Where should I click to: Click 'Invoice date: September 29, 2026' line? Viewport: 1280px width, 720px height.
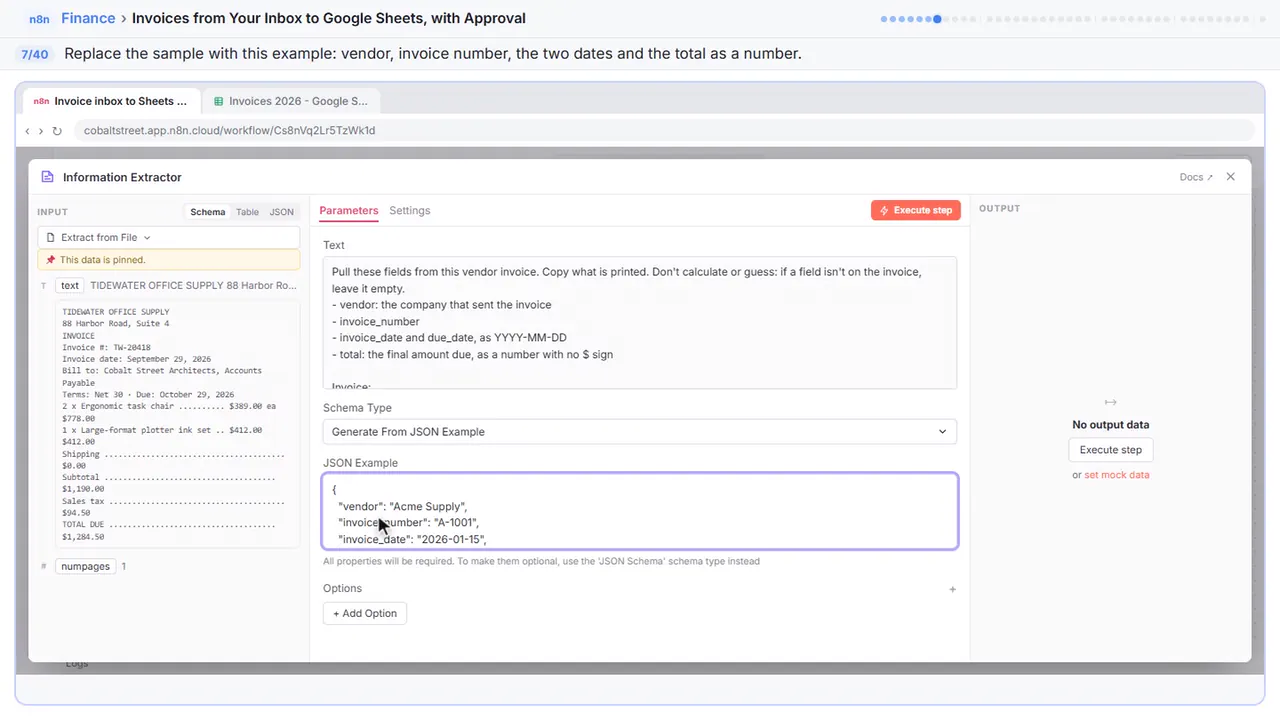coord(139,359)
